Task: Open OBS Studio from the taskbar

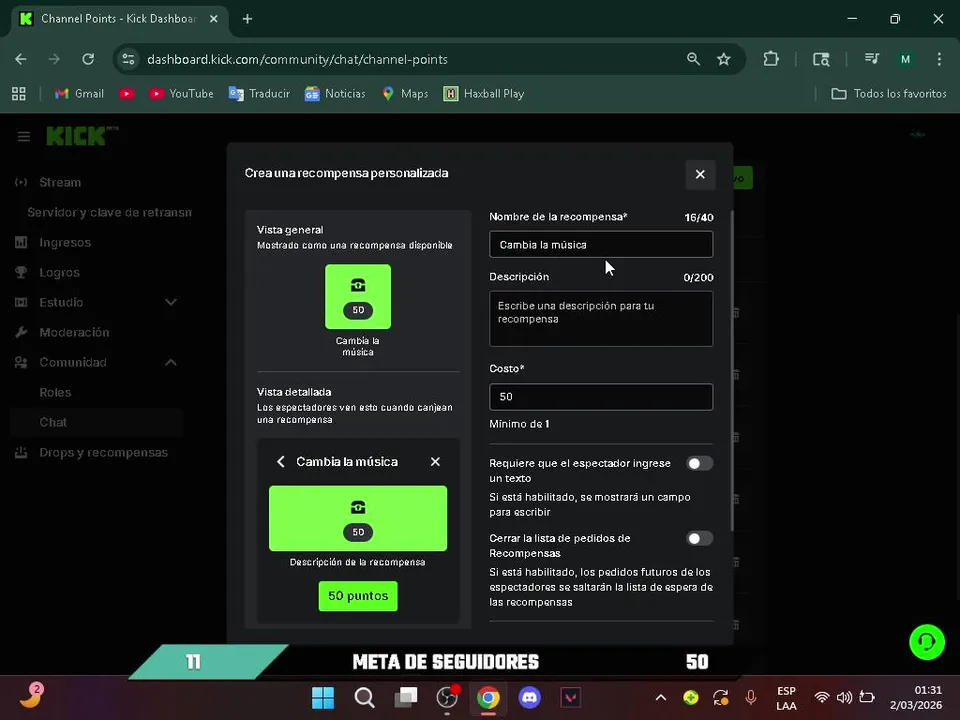Action: click(x=447, y=697)
